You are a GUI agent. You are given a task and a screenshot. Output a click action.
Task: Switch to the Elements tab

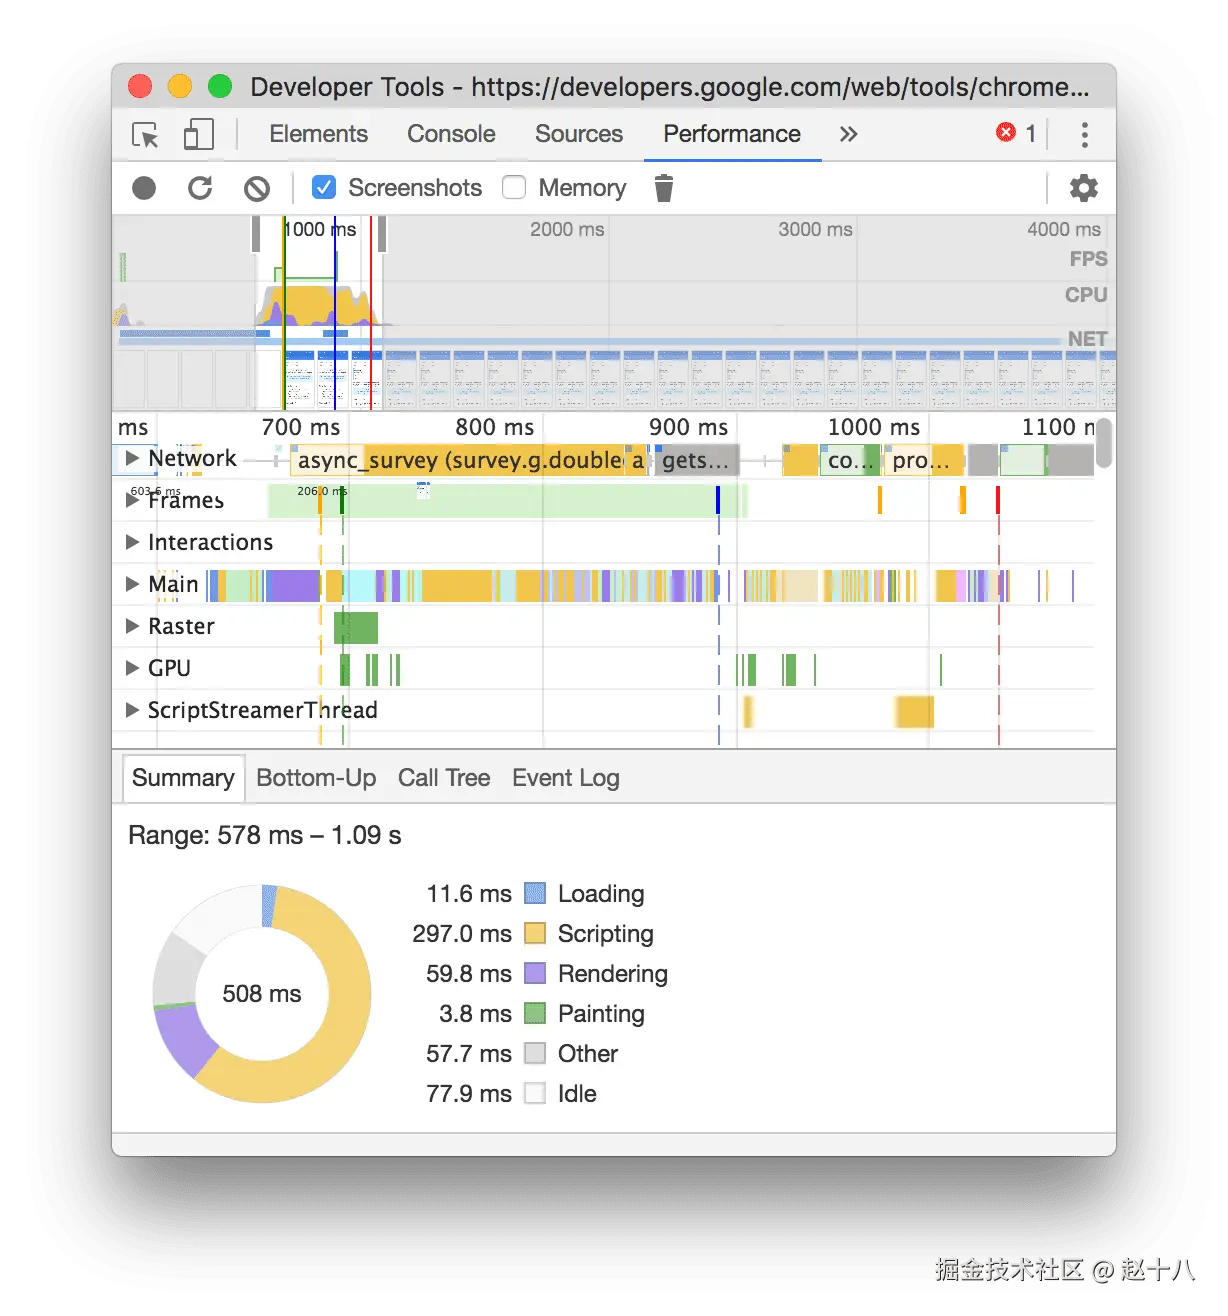point(319,134)
